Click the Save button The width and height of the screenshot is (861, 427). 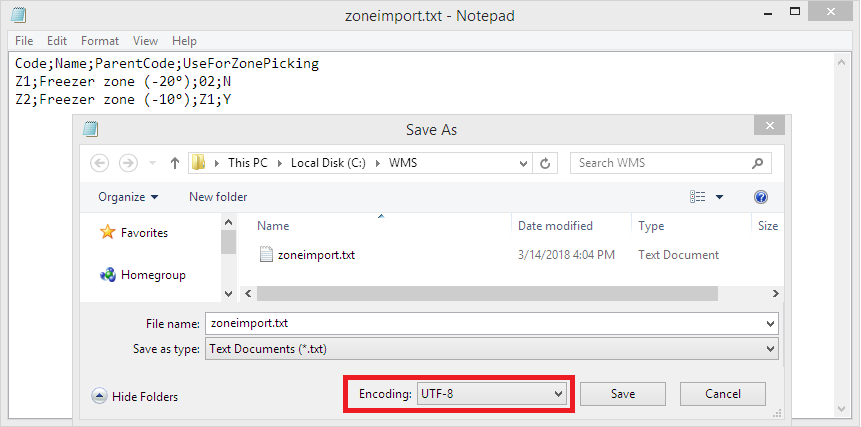click(x=623, y=394)
